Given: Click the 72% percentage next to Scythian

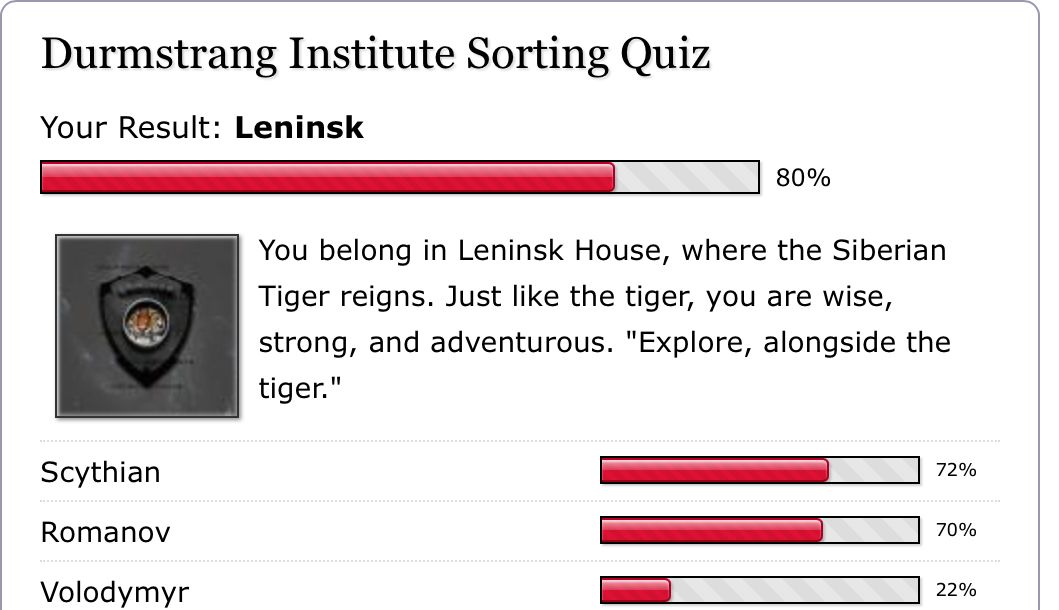Looking at the screenshot, I should pos(956,469).
